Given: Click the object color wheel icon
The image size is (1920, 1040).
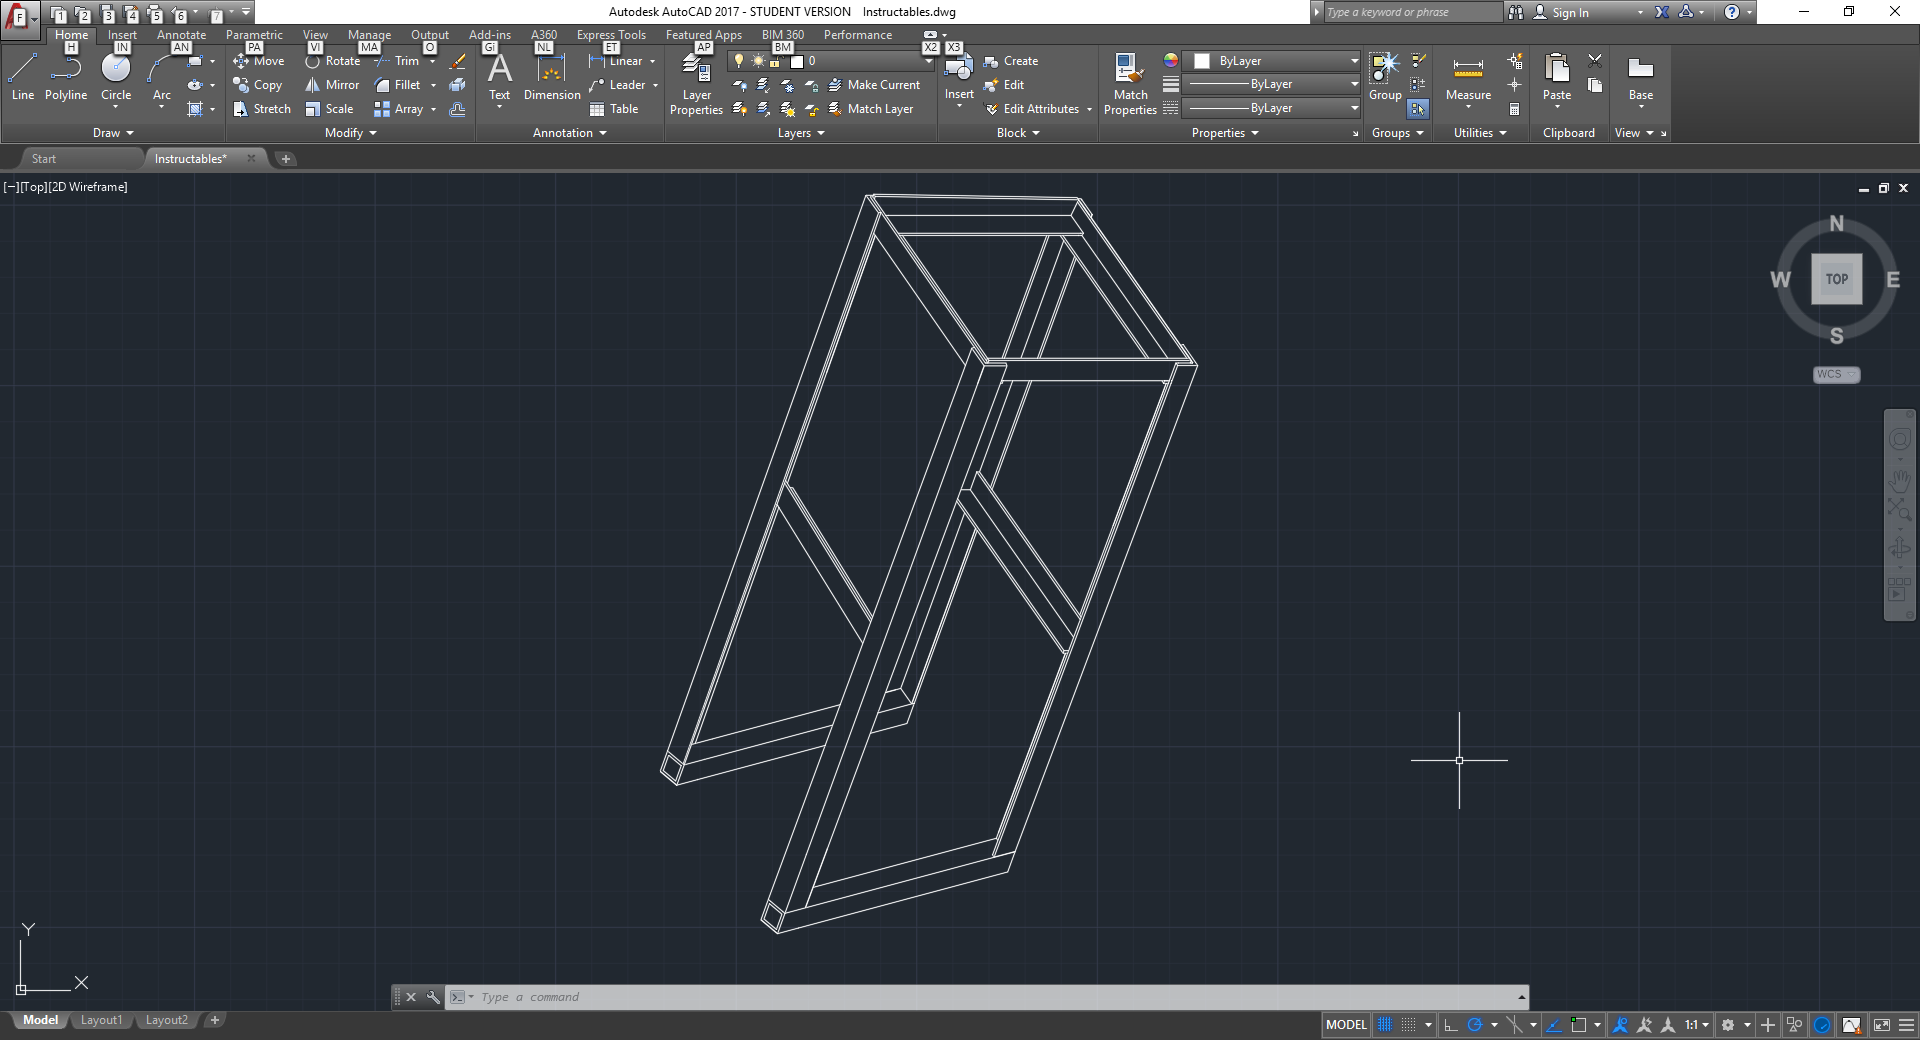Looking at the screenshot, I should (1170, 61).
